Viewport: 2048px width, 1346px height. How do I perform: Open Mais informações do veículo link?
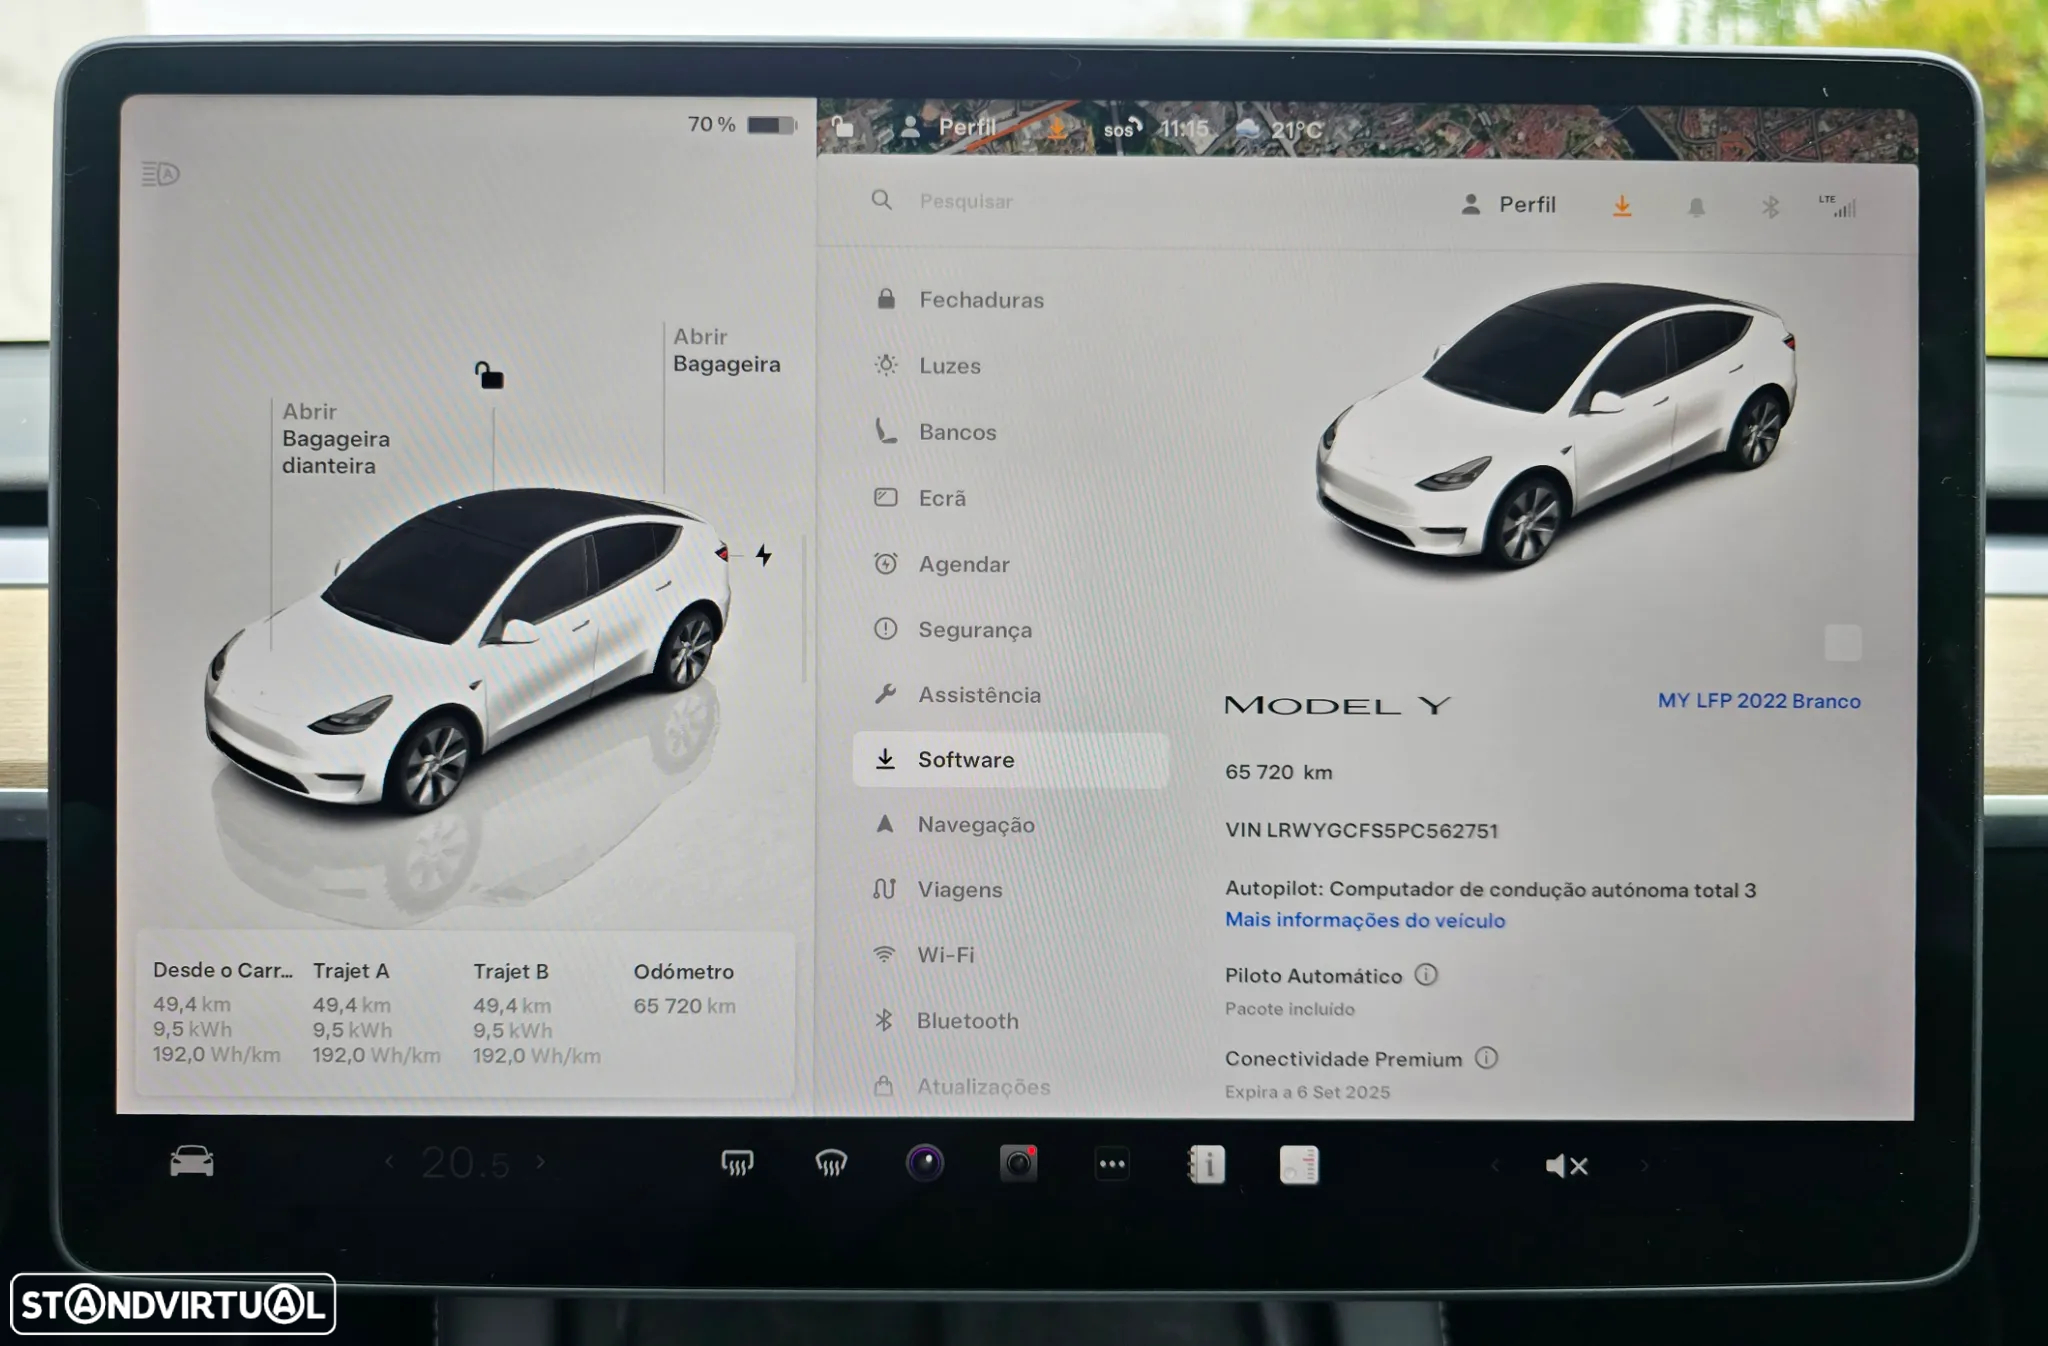pos(1365,920)
